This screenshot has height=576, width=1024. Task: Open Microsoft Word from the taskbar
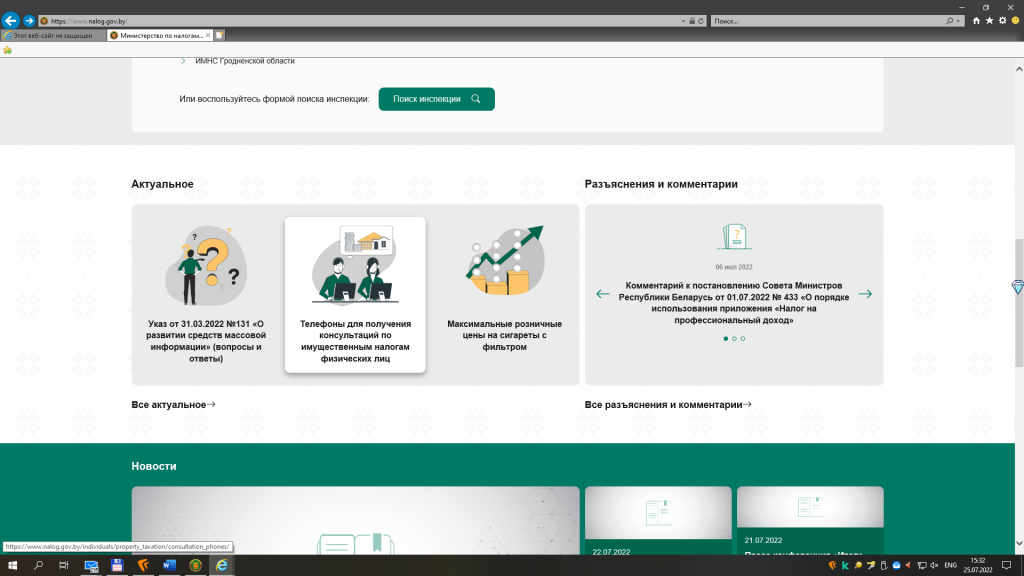tap(169, 566)
